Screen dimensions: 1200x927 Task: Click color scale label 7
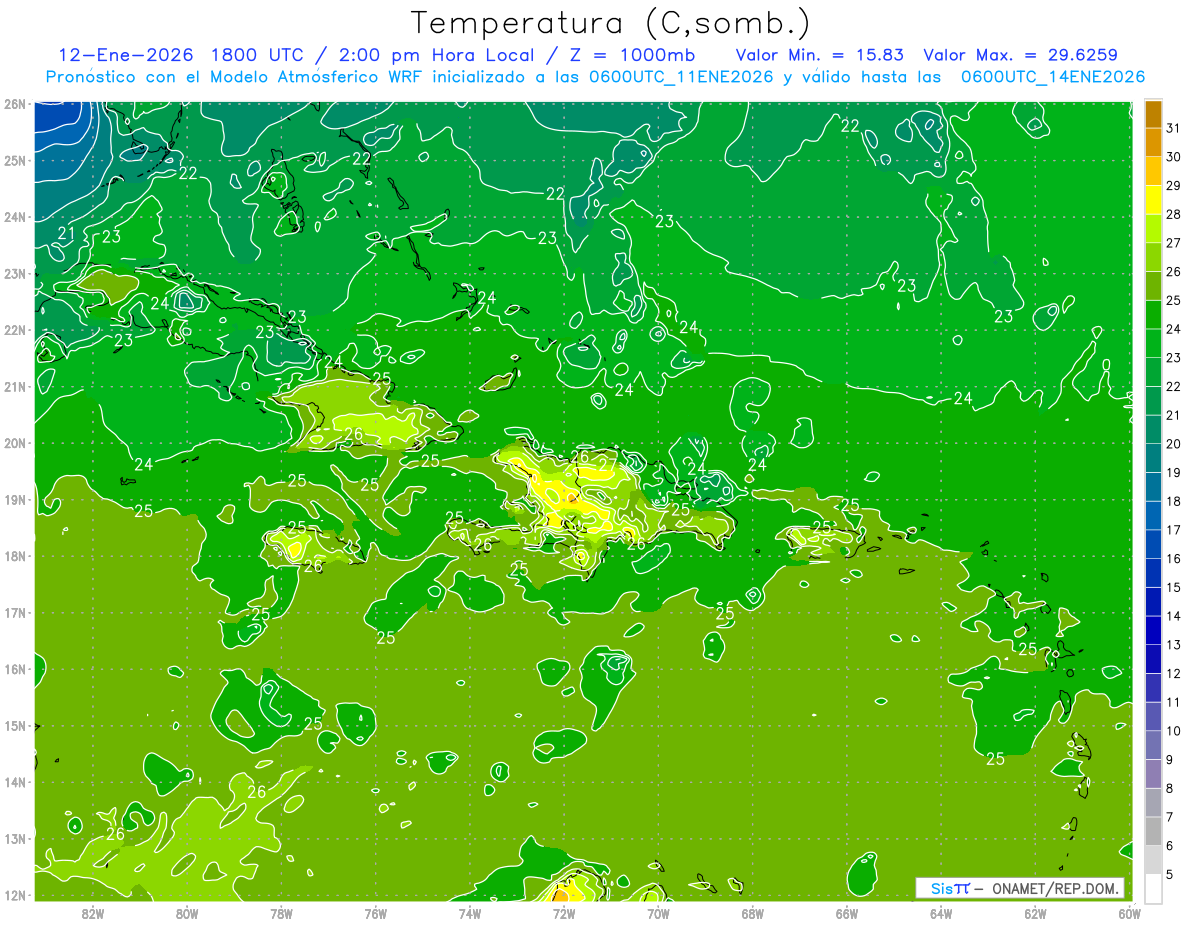pos(1170,817)
